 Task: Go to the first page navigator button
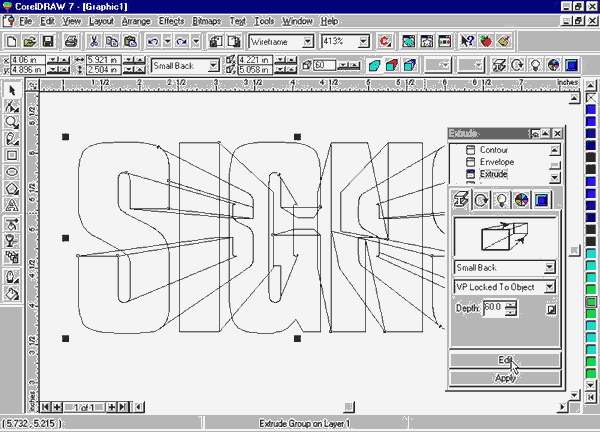(x=45, y=407)
